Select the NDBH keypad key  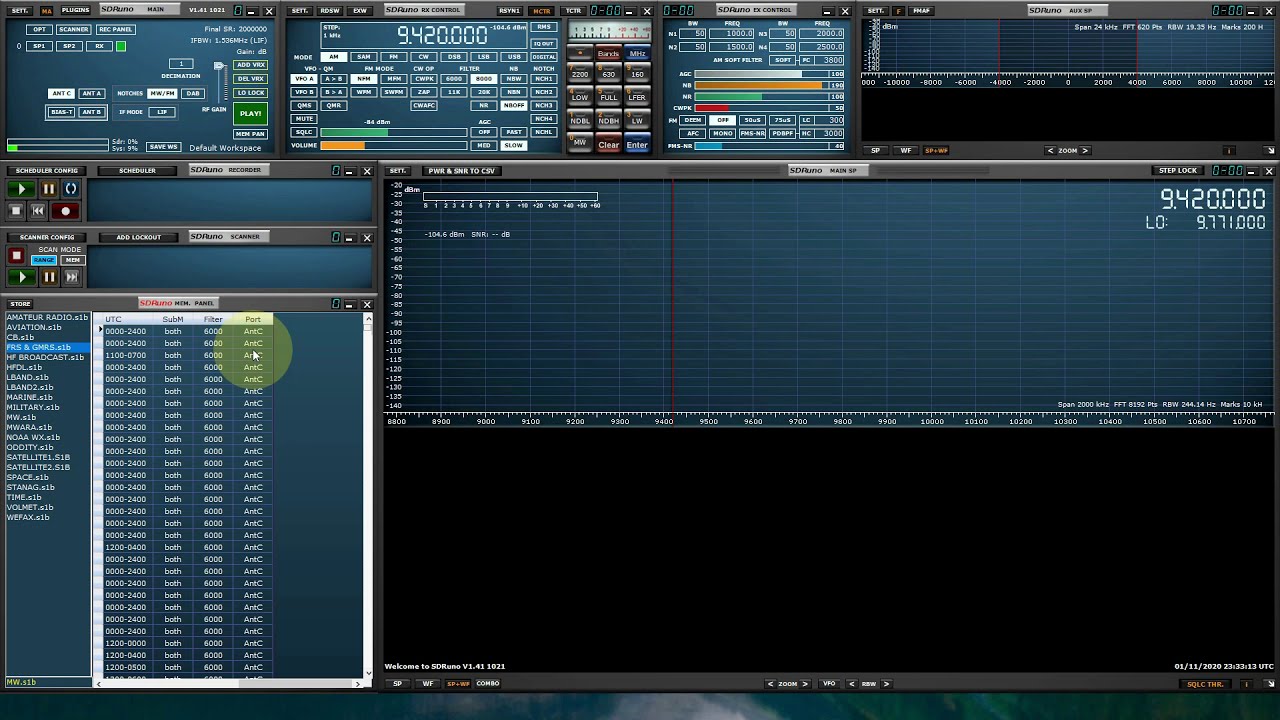point(608,121)
